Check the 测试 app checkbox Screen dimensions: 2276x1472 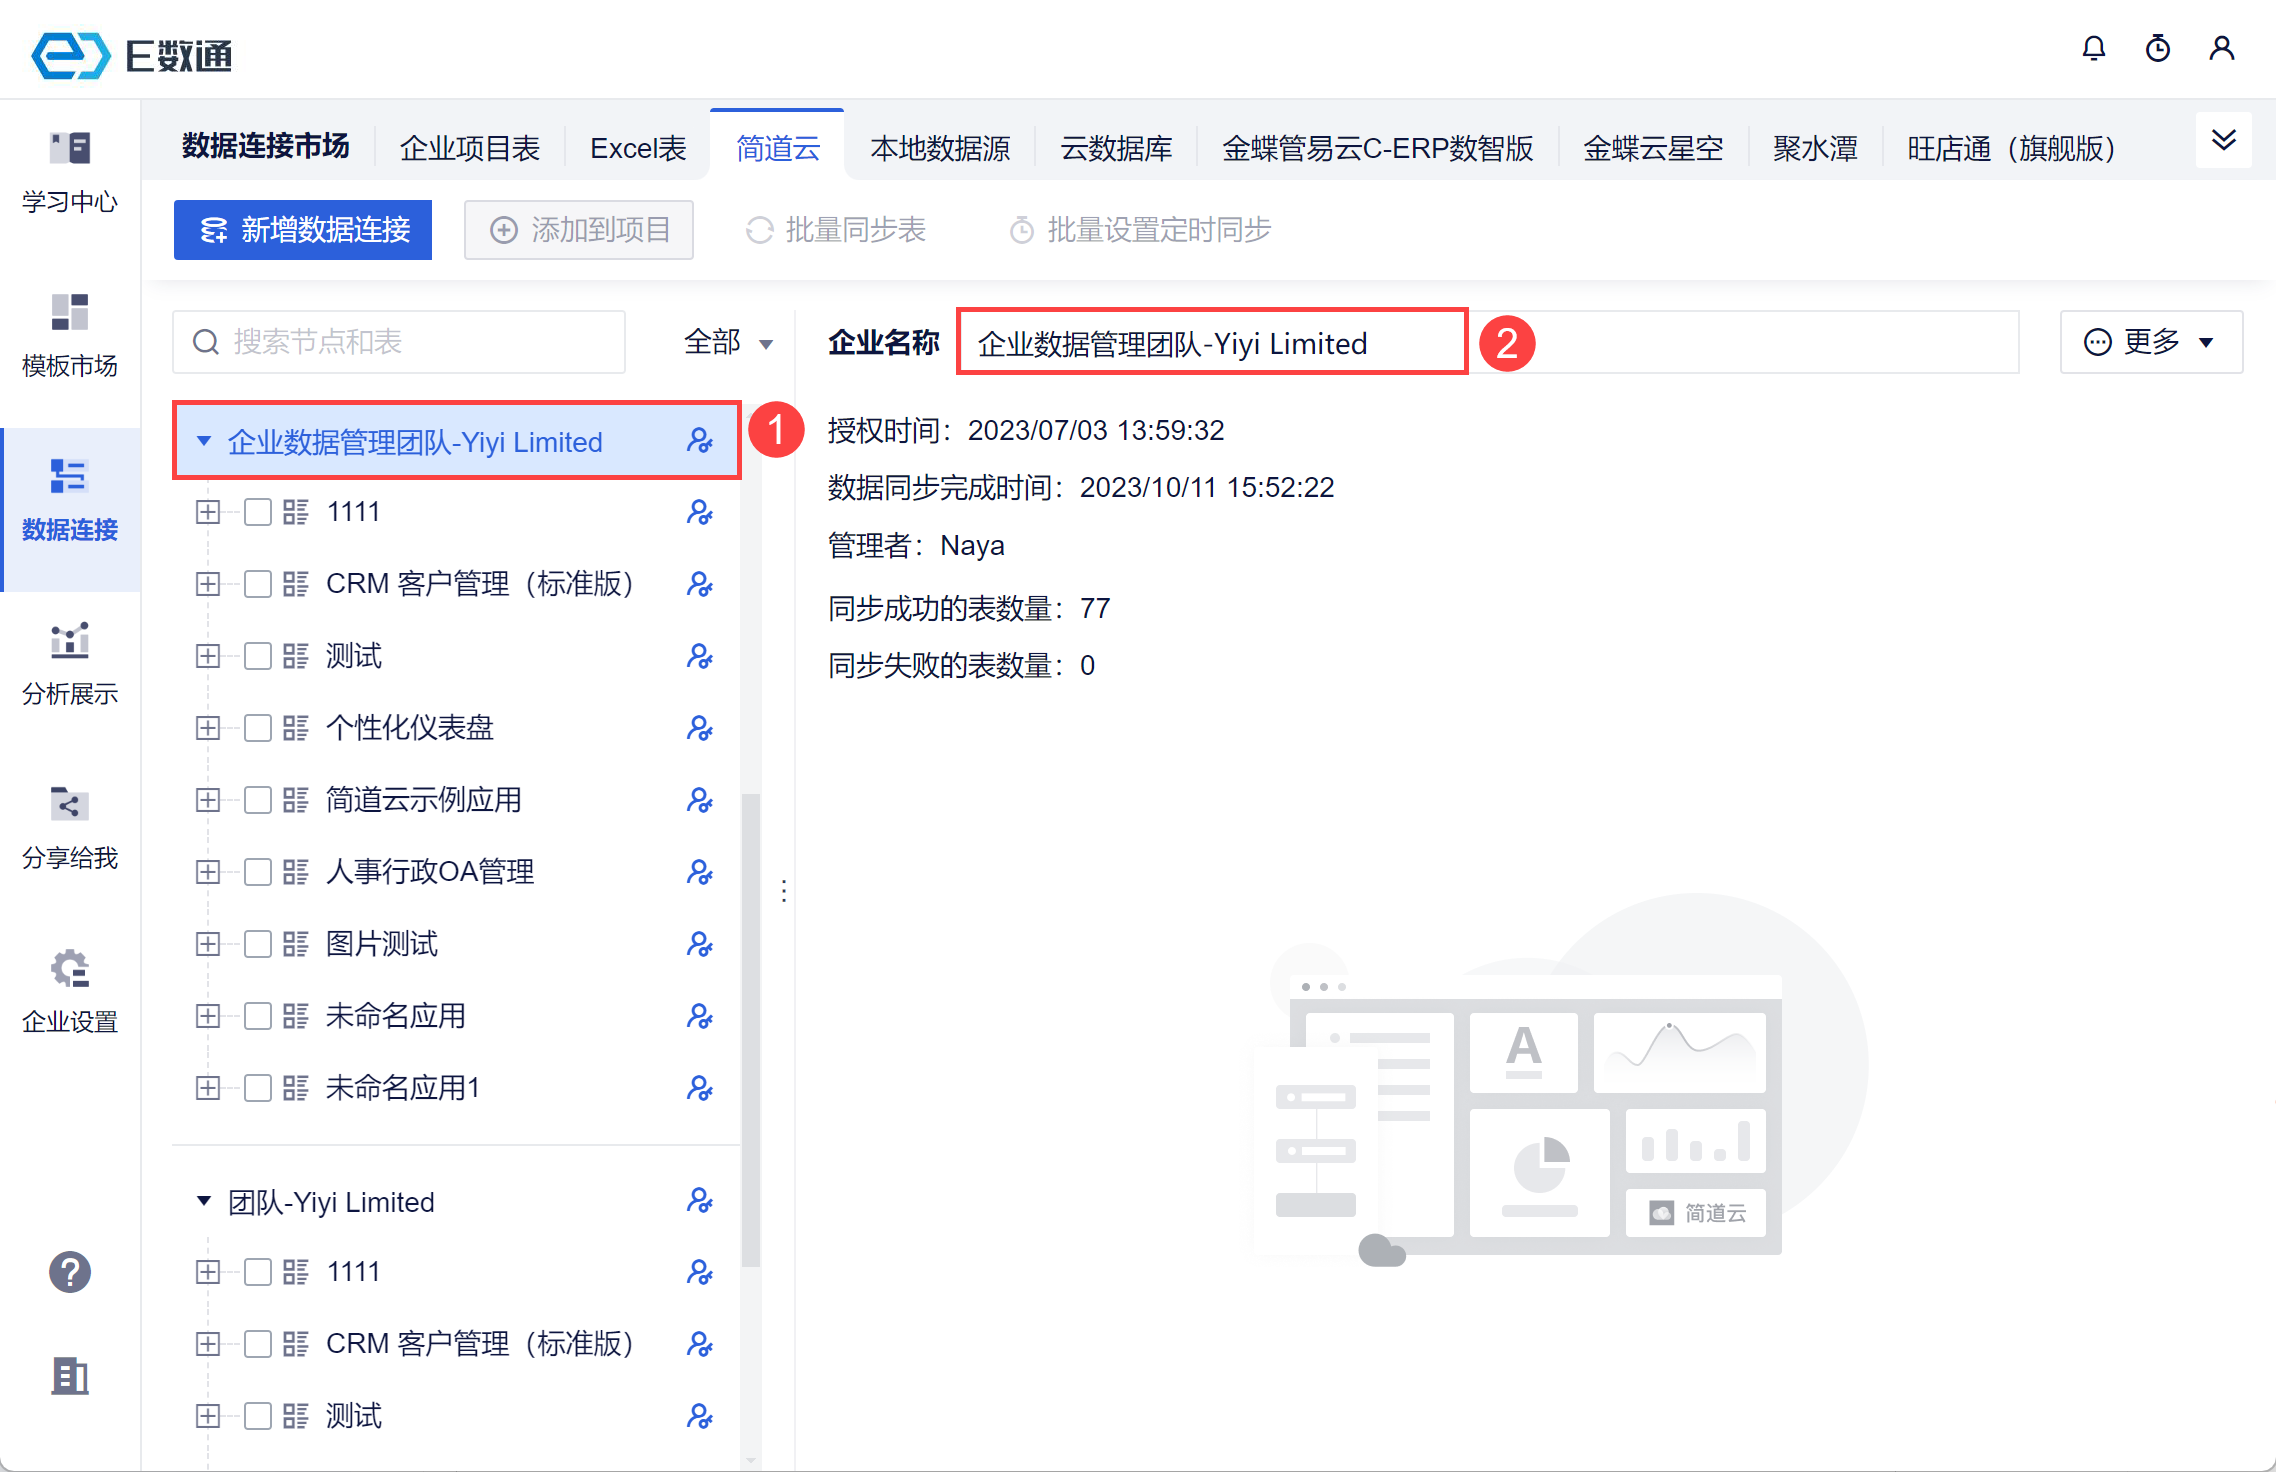(x=258, y=656)
